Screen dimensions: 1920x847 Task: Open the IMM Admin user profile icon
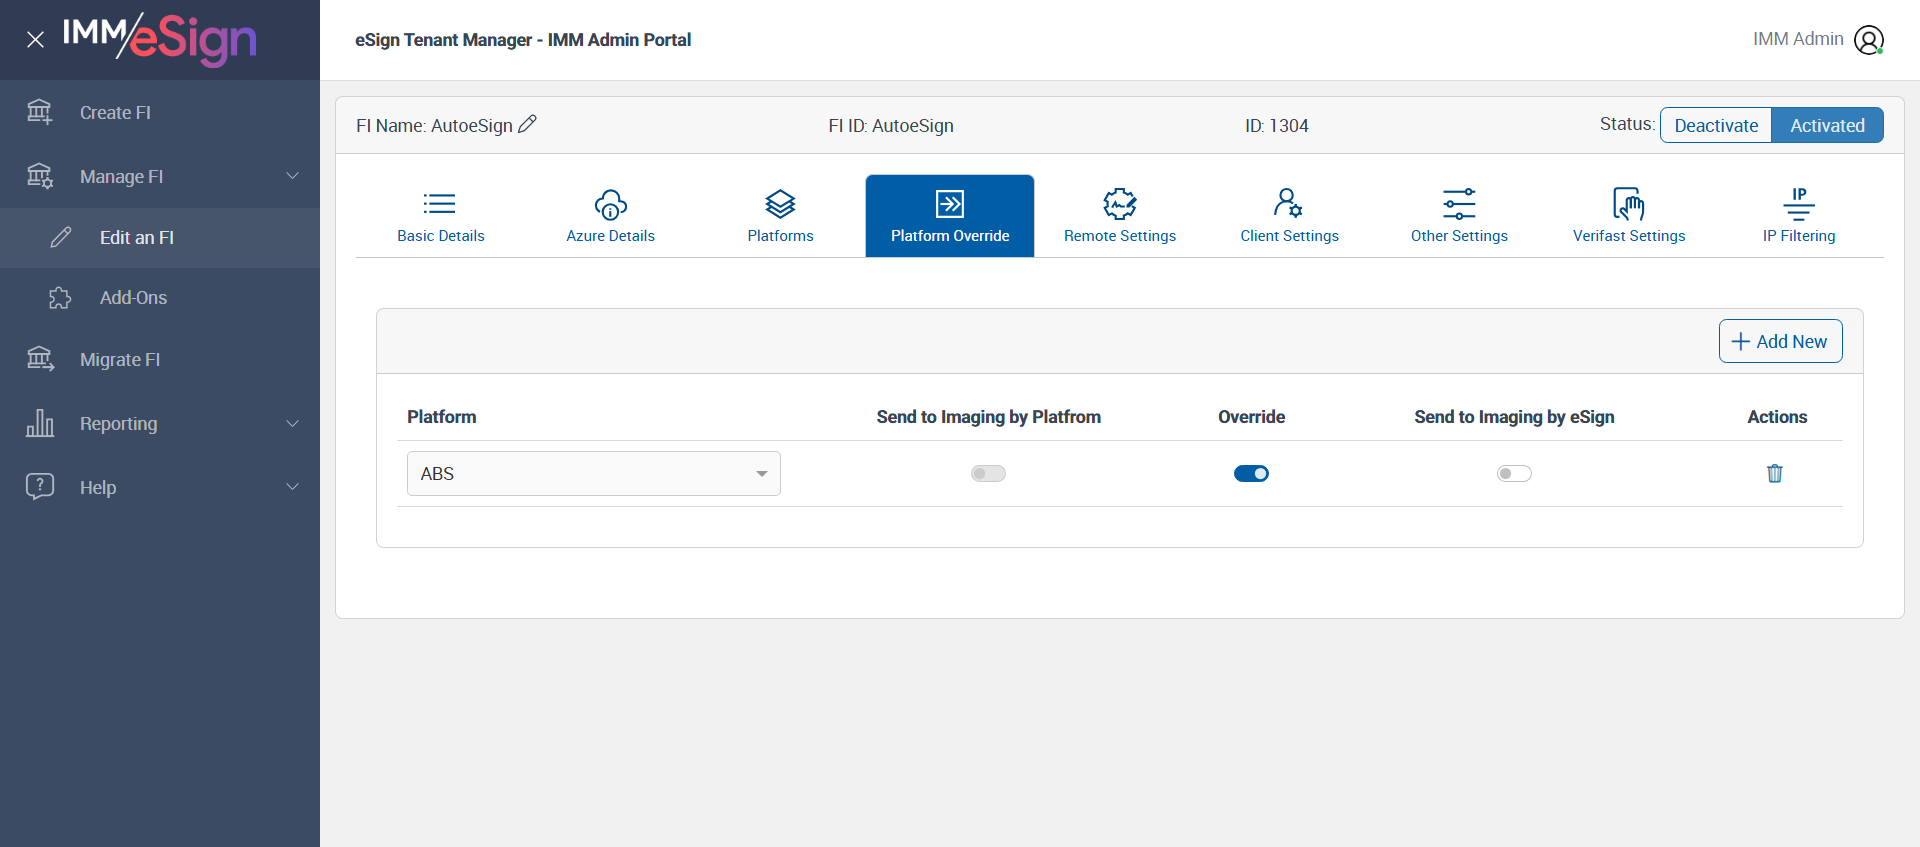pyautogui.click(x=1869, y=40)
